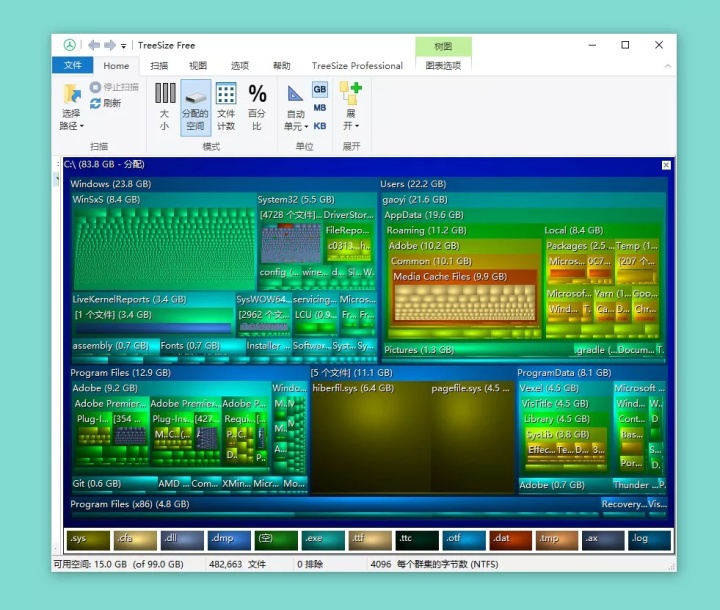Click the .dmp legend swatch

(x=229, y=540)
